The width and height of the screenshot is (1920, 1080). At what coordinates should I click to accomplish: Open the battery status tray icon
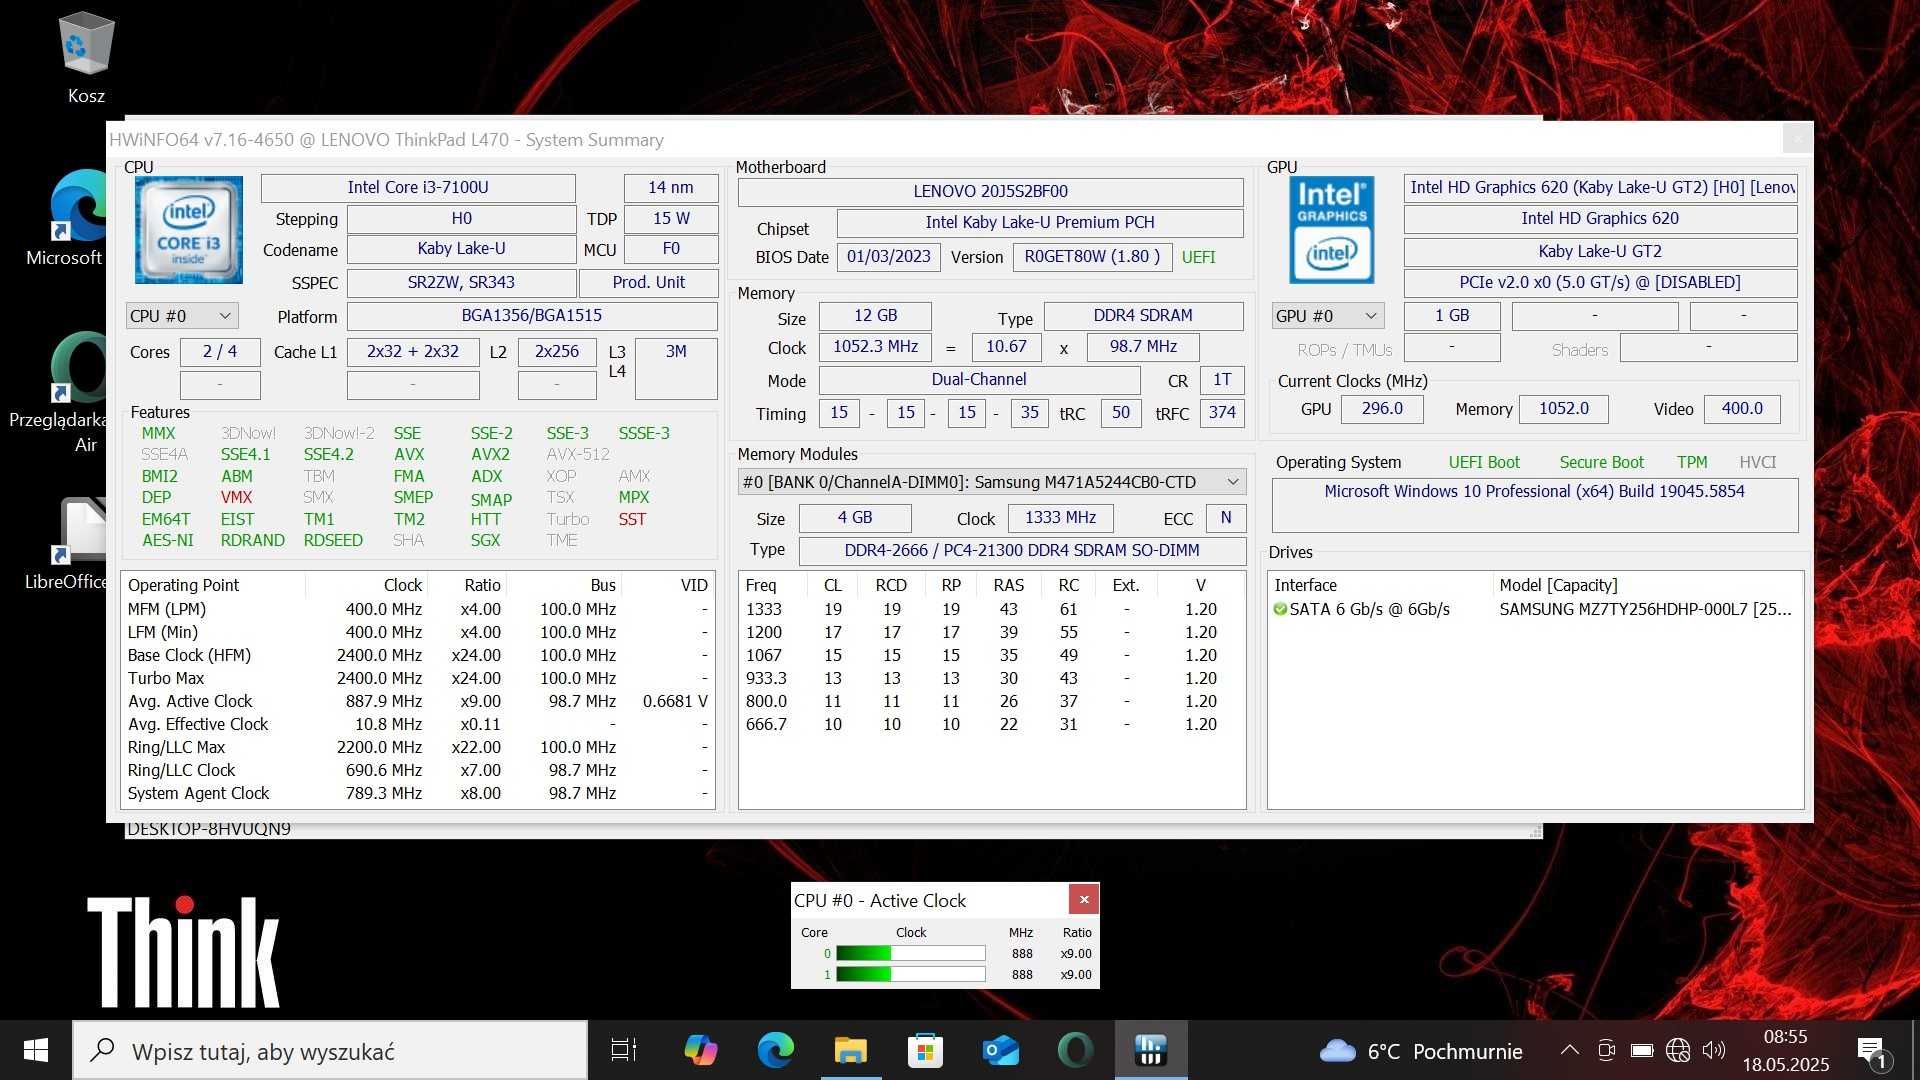[1641, 1050]
